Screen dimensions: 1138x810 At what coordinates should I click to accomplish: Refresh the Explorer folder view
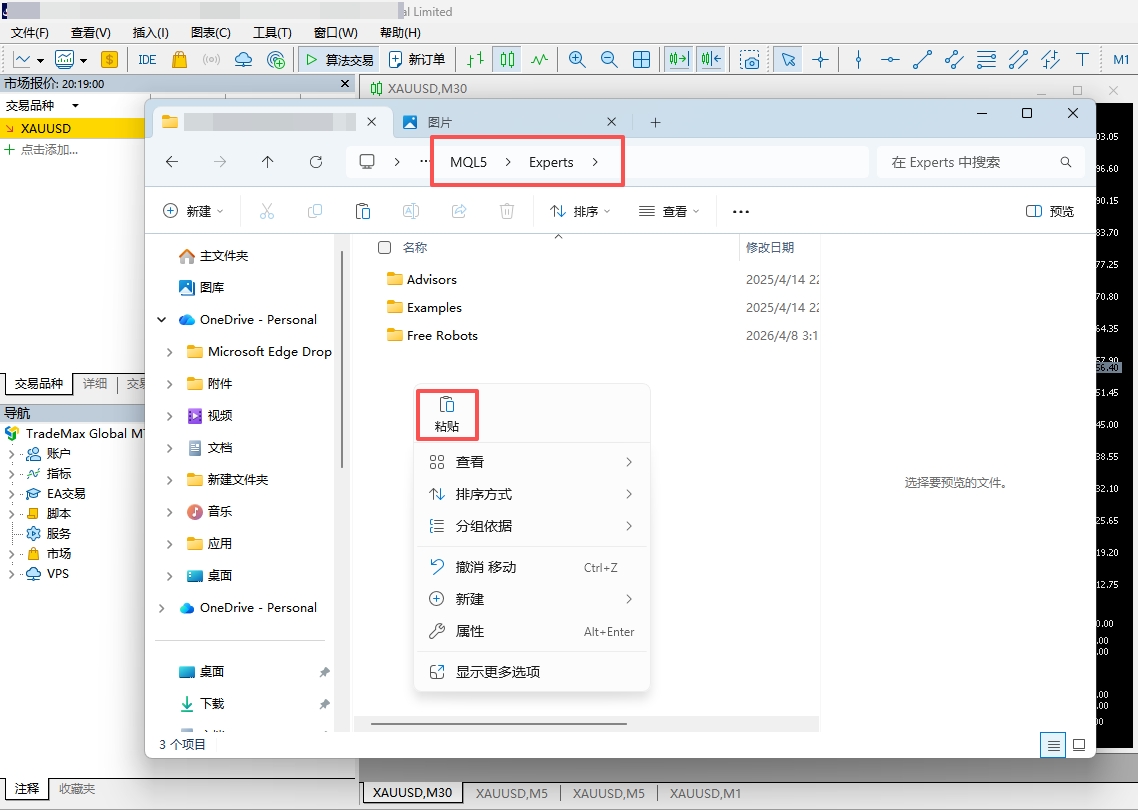click(316, 163)
